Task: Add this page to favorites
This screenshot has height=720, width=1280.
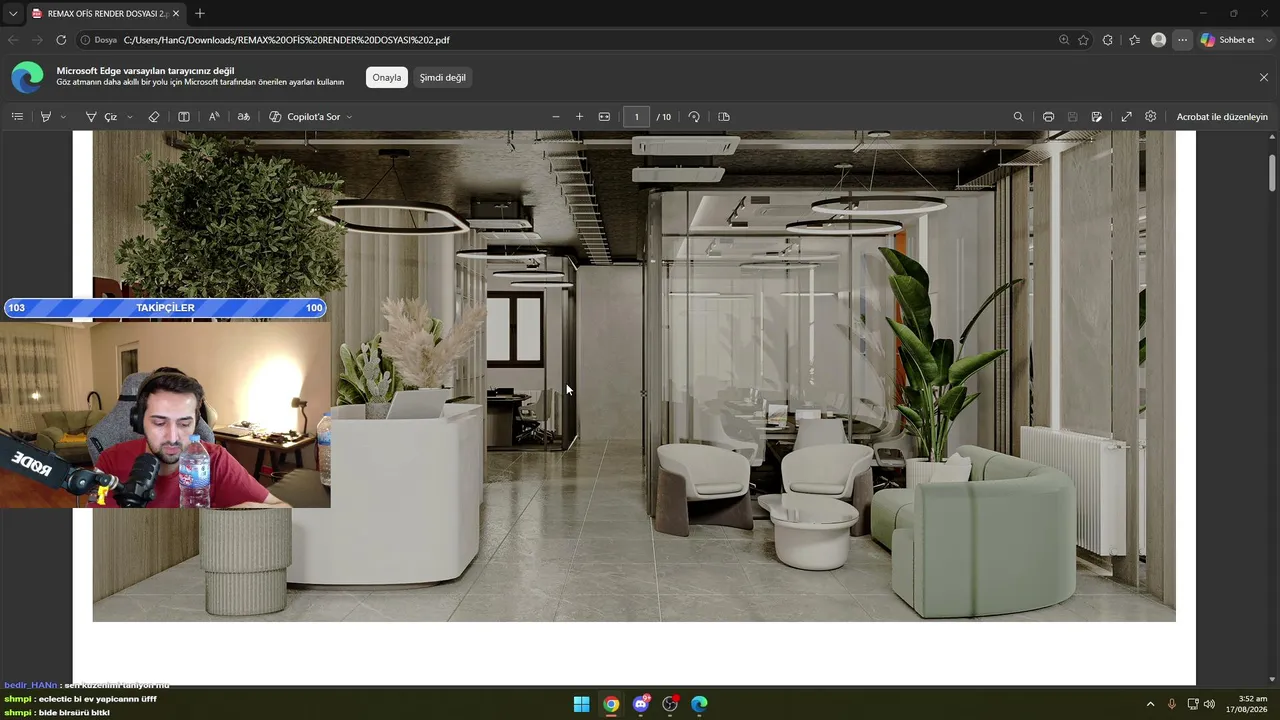Action: tap(1083, 40)
